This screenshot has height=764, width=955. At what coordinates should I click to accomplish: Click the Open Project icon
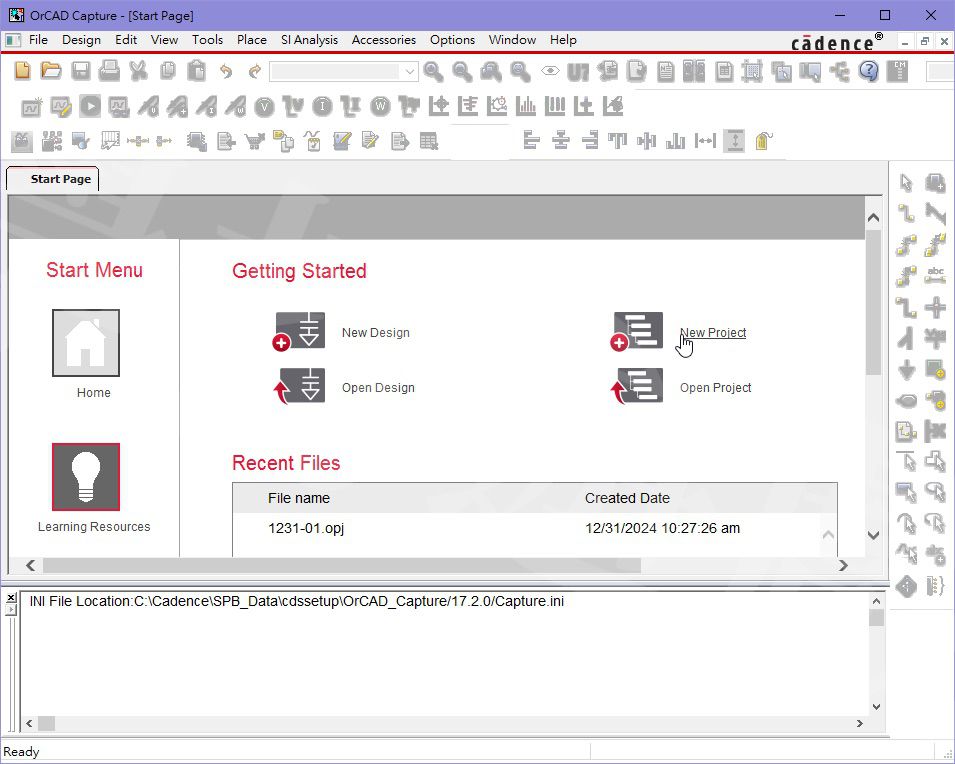pyautogui.click(x=637, y=386)
